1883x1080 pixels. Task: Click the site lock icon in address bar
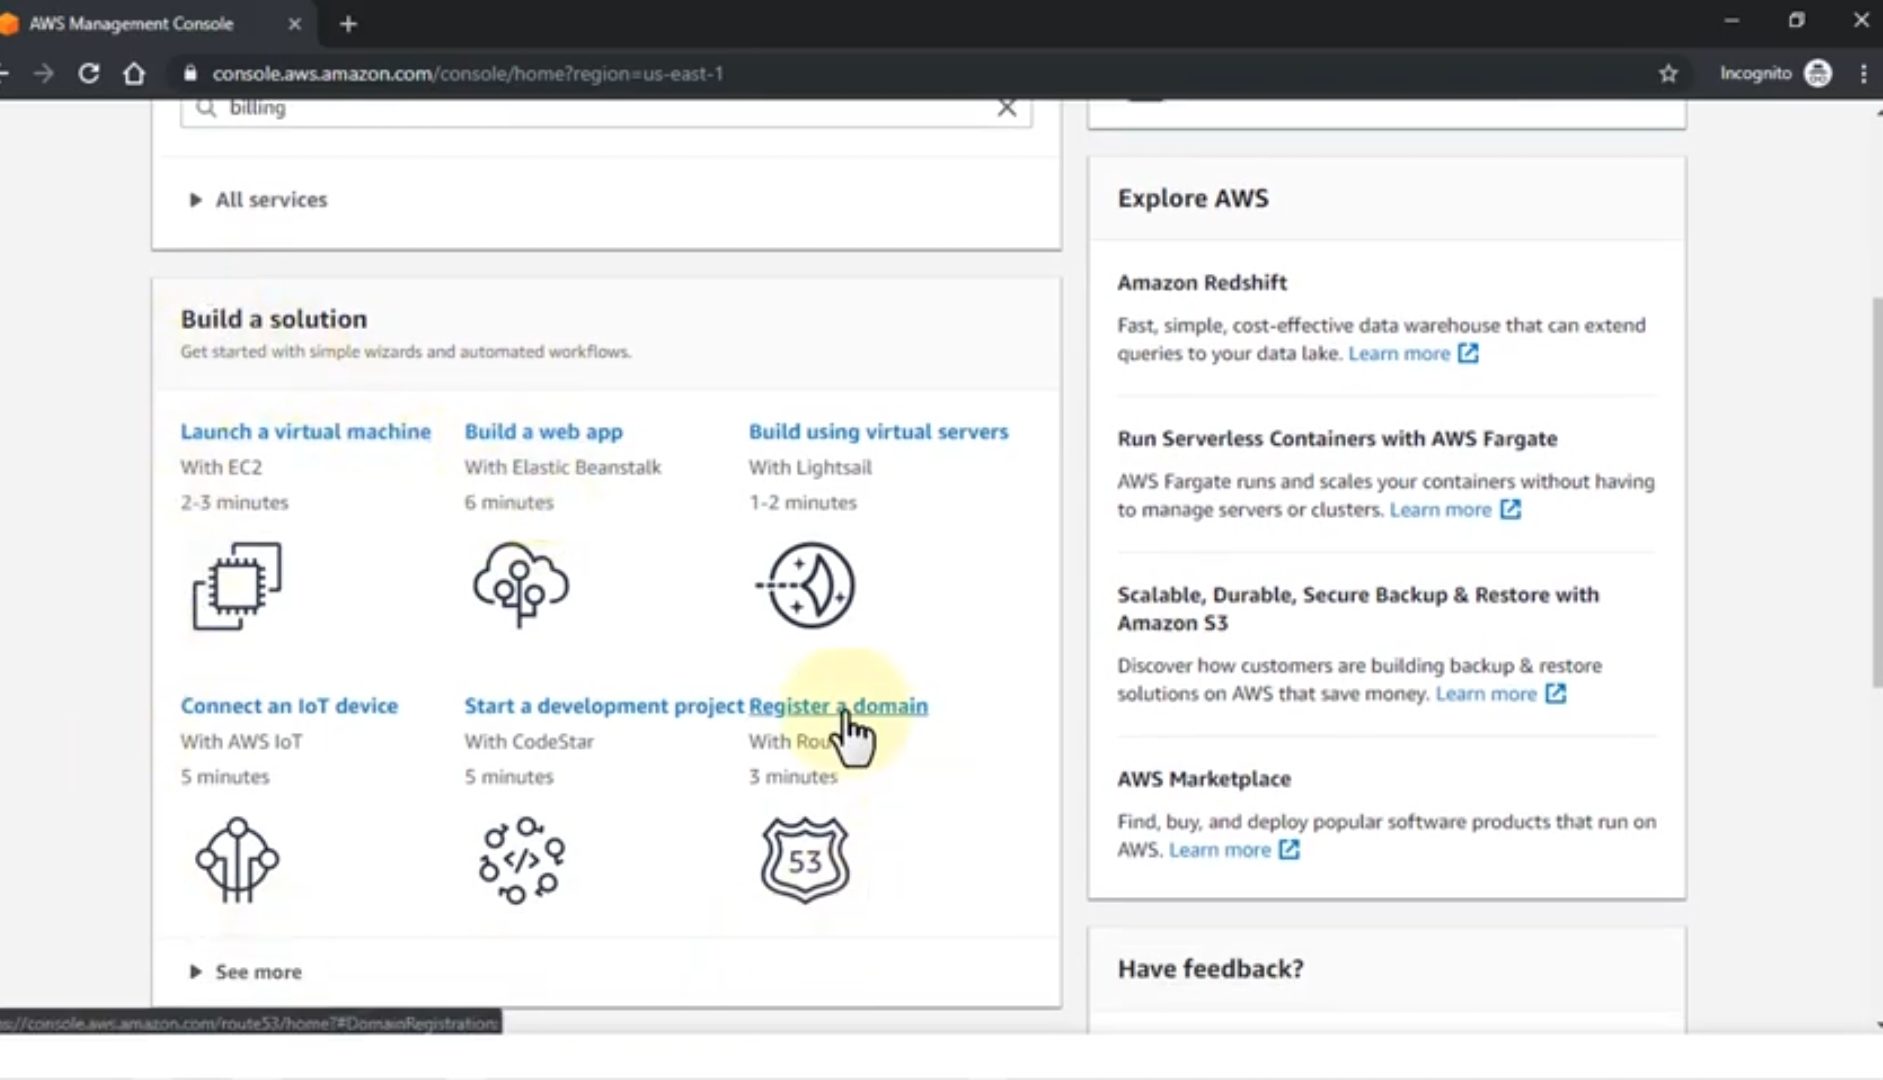190,73
